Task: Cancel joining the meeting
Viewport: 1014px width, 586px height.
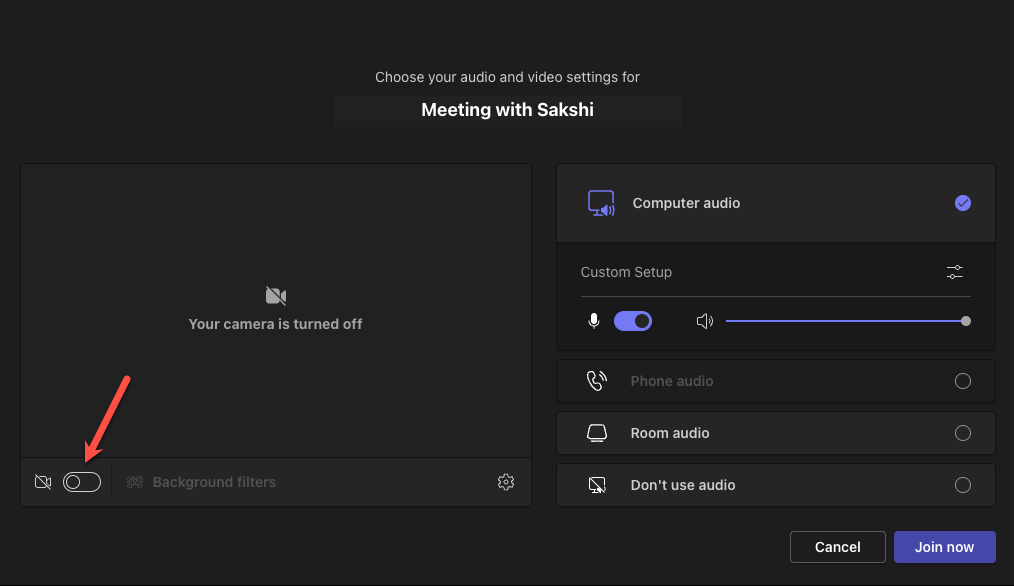Action: tap(837, 546)
